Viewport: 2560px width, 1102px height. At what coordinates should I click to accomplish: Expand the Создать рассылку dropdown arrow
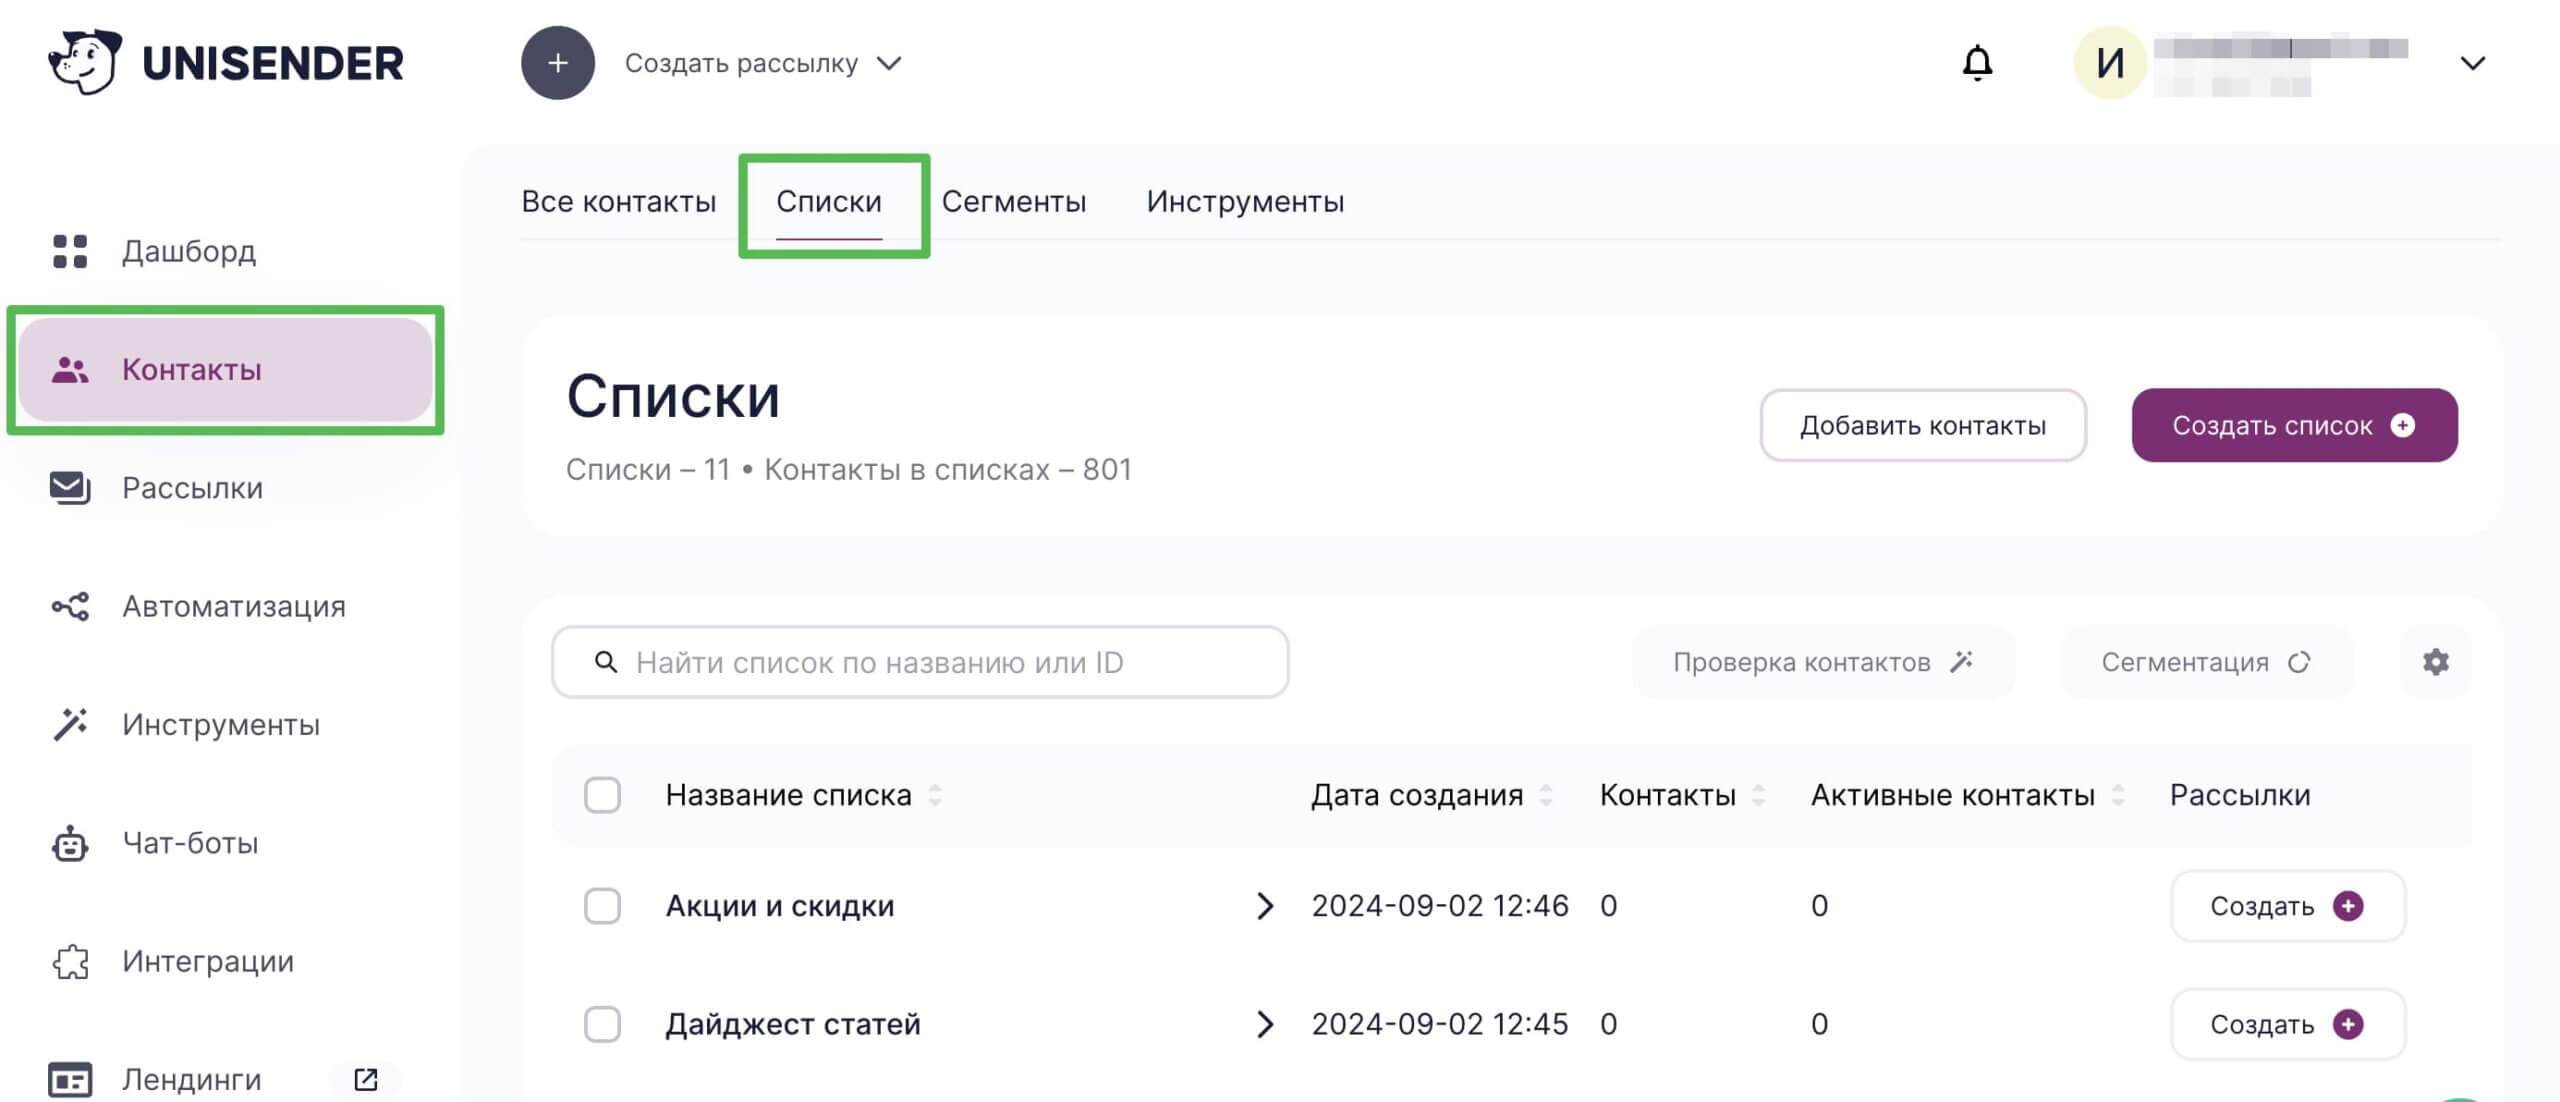click(x=889, y=63)
